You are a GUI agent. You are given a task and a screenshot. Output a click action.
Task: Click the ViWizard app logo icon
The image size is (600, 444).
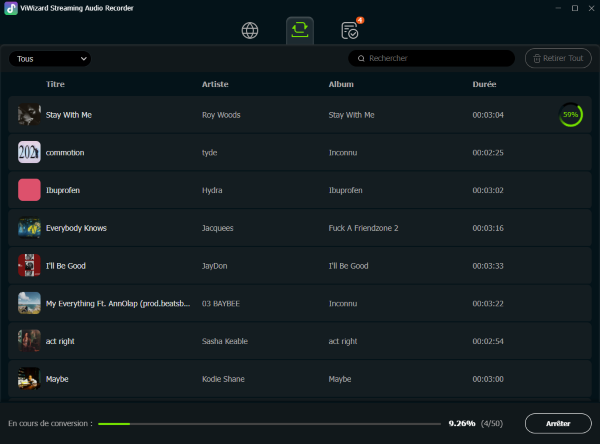coord(10,8)
